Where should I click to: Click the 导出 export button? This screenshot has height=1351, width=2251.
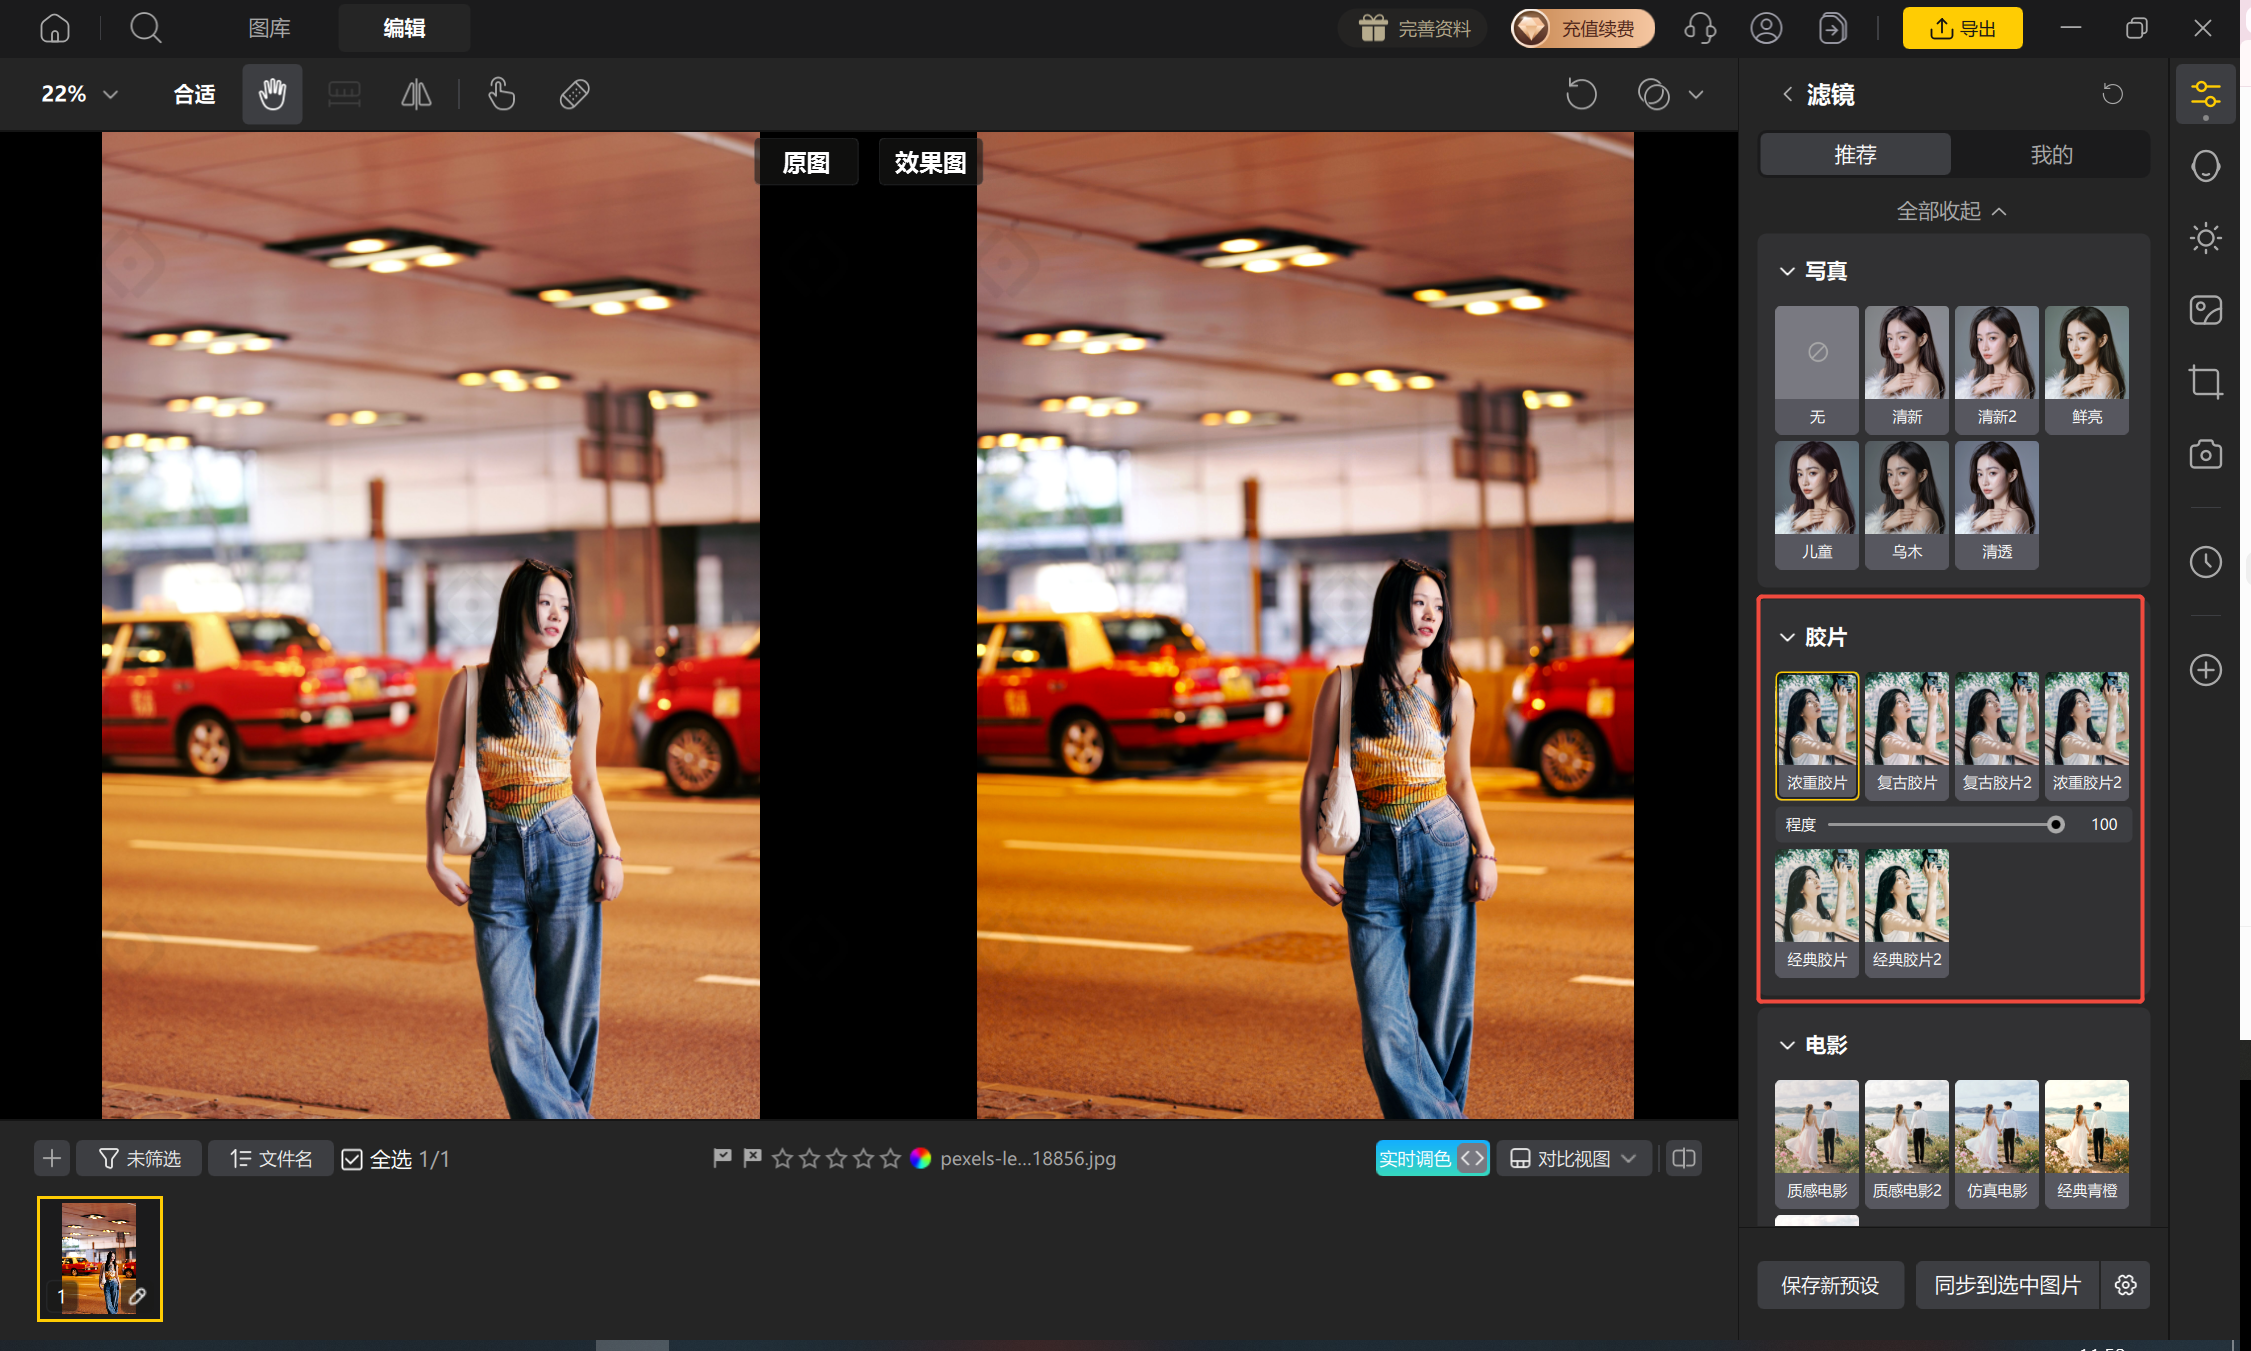[x=1962, y=28]
